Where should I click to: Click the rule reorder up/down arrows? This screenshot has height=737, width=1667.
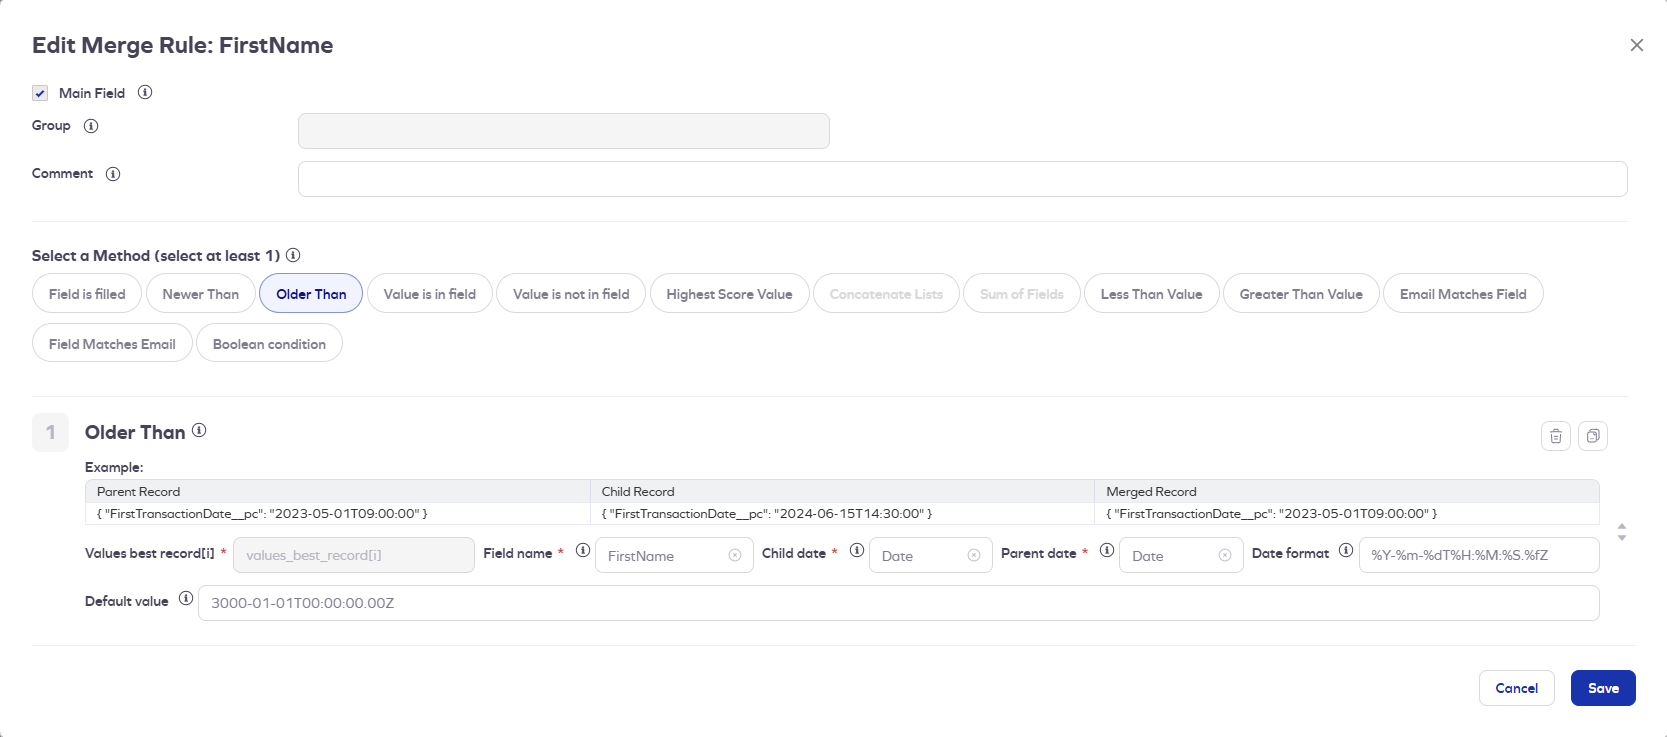(1621, 532)
